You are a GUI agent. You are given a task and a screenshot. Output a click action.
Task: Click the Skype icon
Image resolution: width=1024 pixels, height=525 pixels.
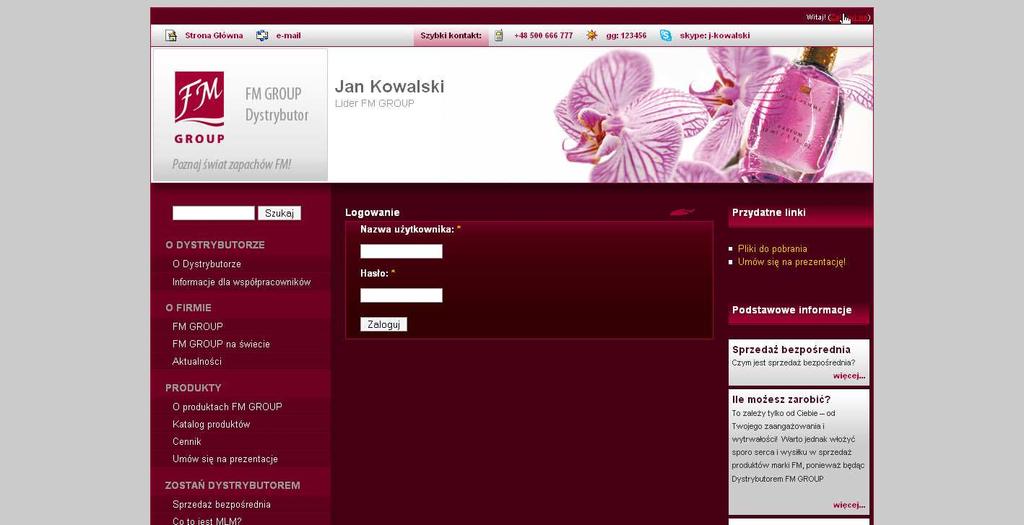click(665, 35)
